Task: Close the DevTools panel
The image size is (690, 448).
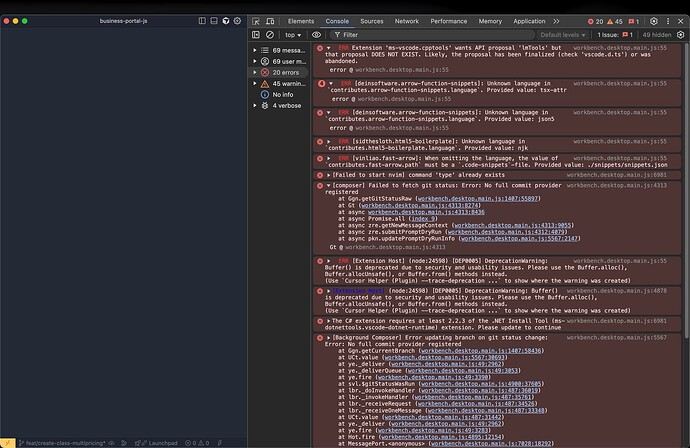Action: tap(680, 21)
